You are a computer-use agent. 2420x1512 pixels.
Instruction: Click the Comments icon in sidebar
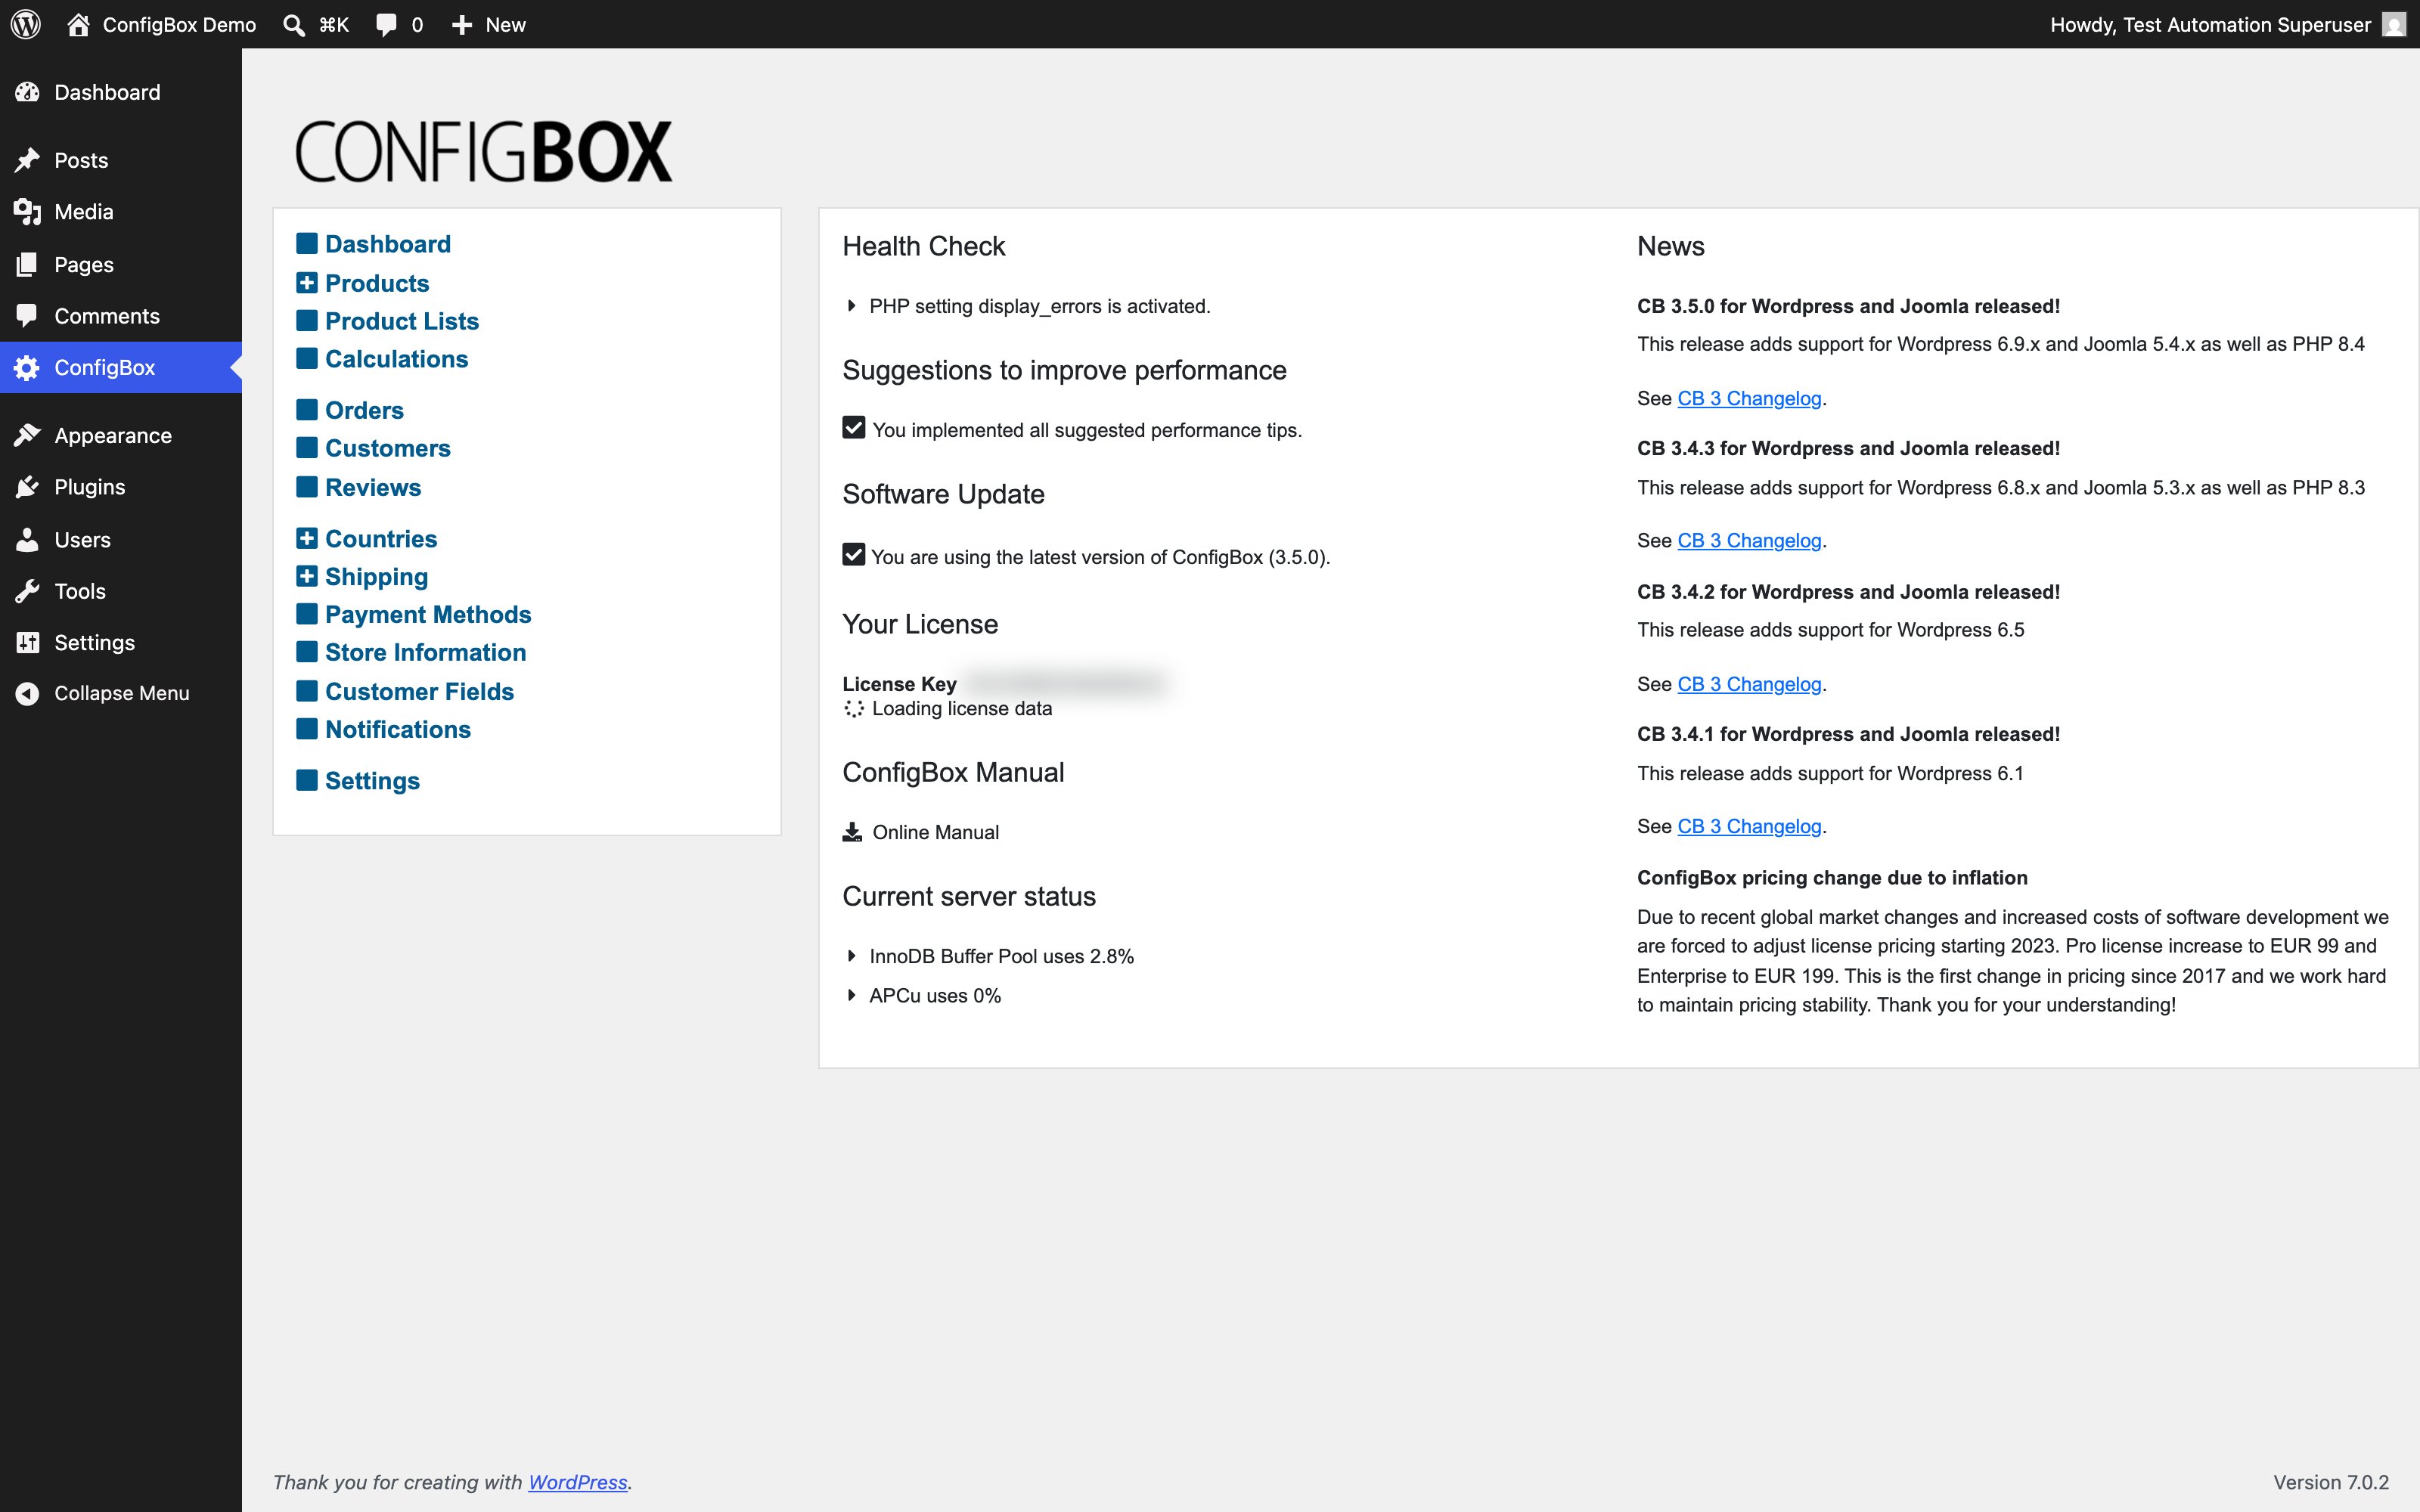pyautogui.click(x=27, y=316)
